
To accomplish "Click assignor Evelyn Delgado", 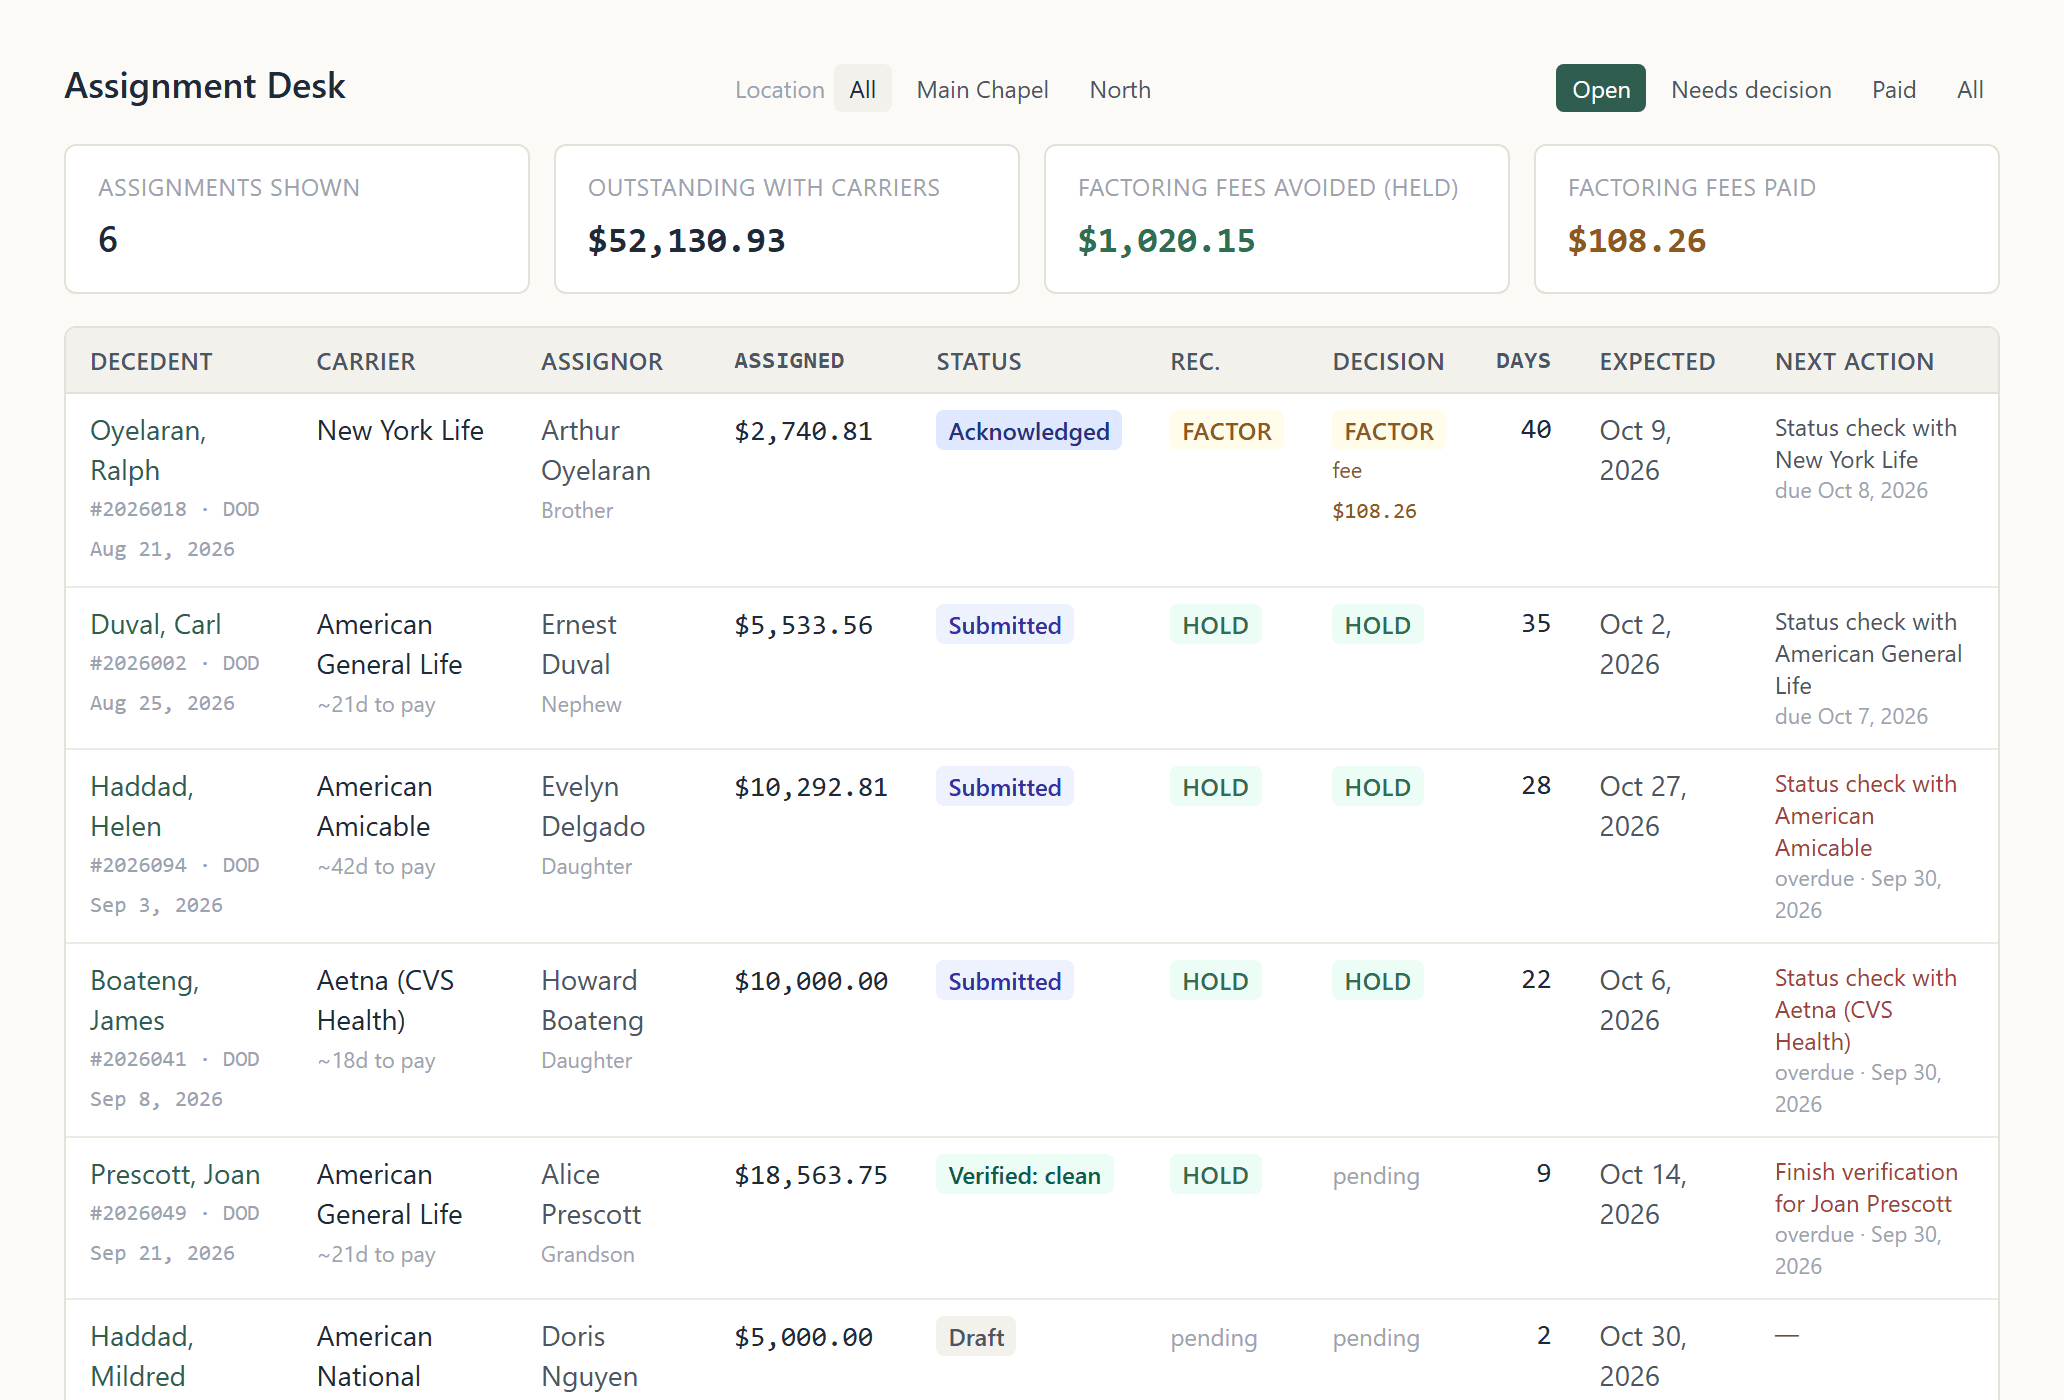I will [593, 806].
